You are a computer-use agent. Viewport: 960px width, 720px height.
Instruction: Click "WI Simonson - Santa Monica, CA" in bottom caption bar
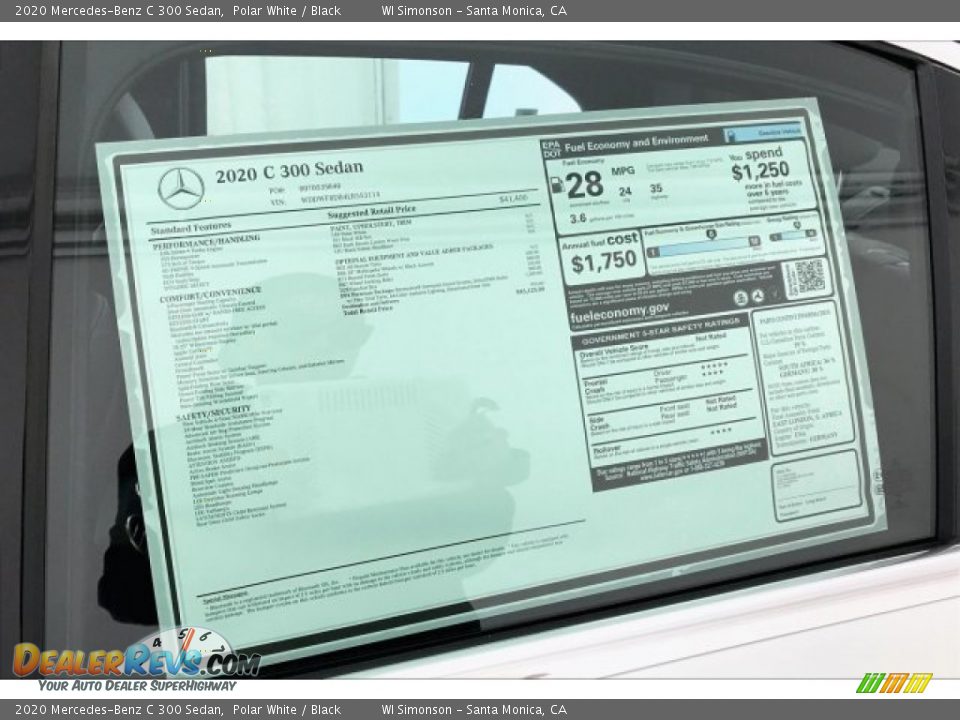point(474,710)
